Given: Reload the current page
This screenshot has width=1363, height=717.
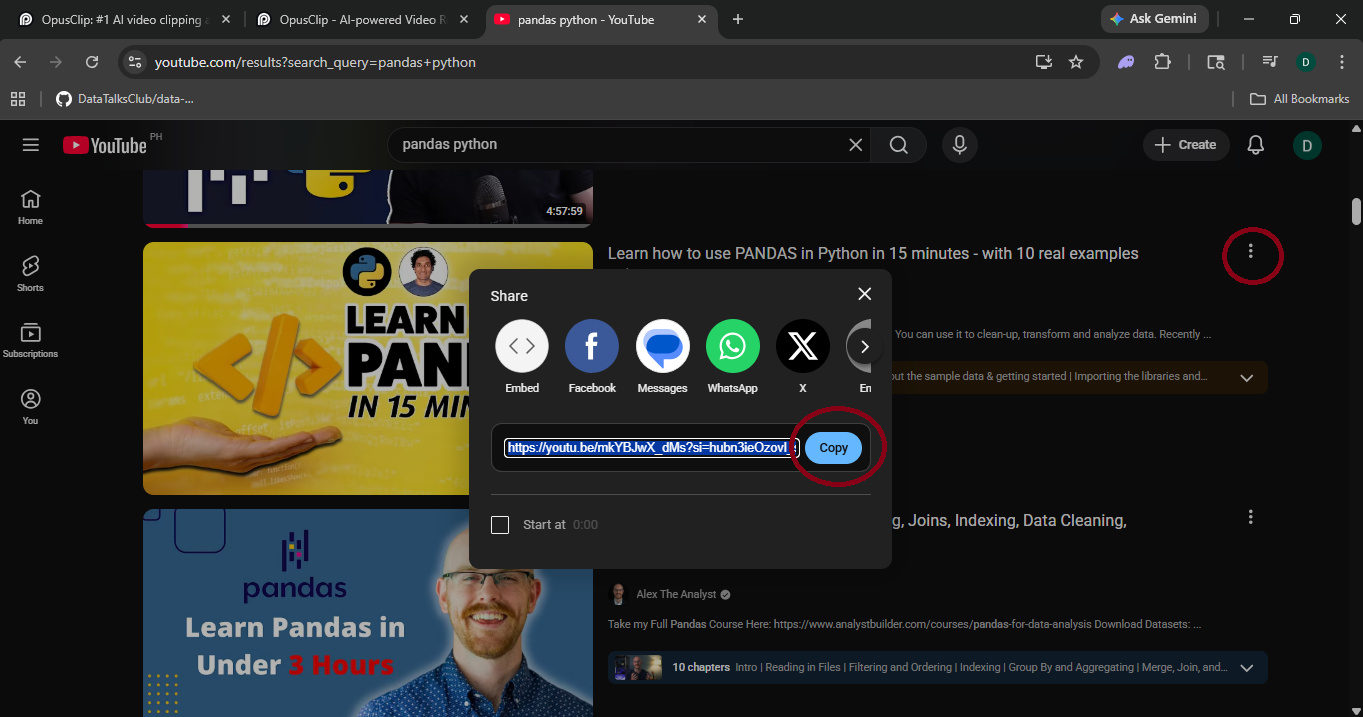Looking at the screenshot, I should [92, 62].
